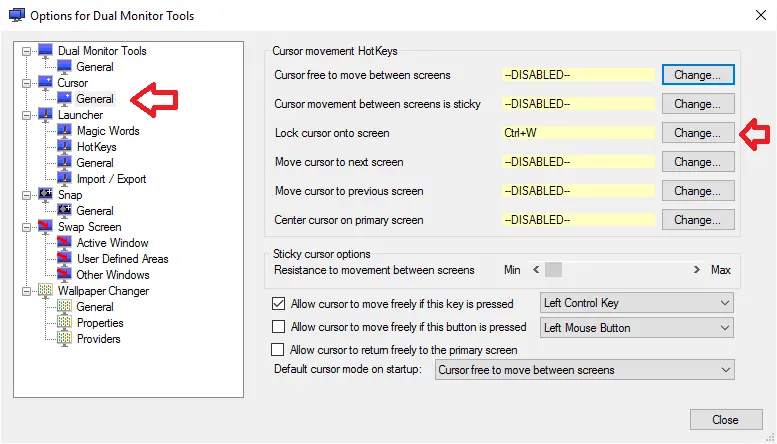Image resolution: width=777 pixels, height=444 pixels.
Task: Click the User Defined Areas icon
Action: tap(64, 258)
